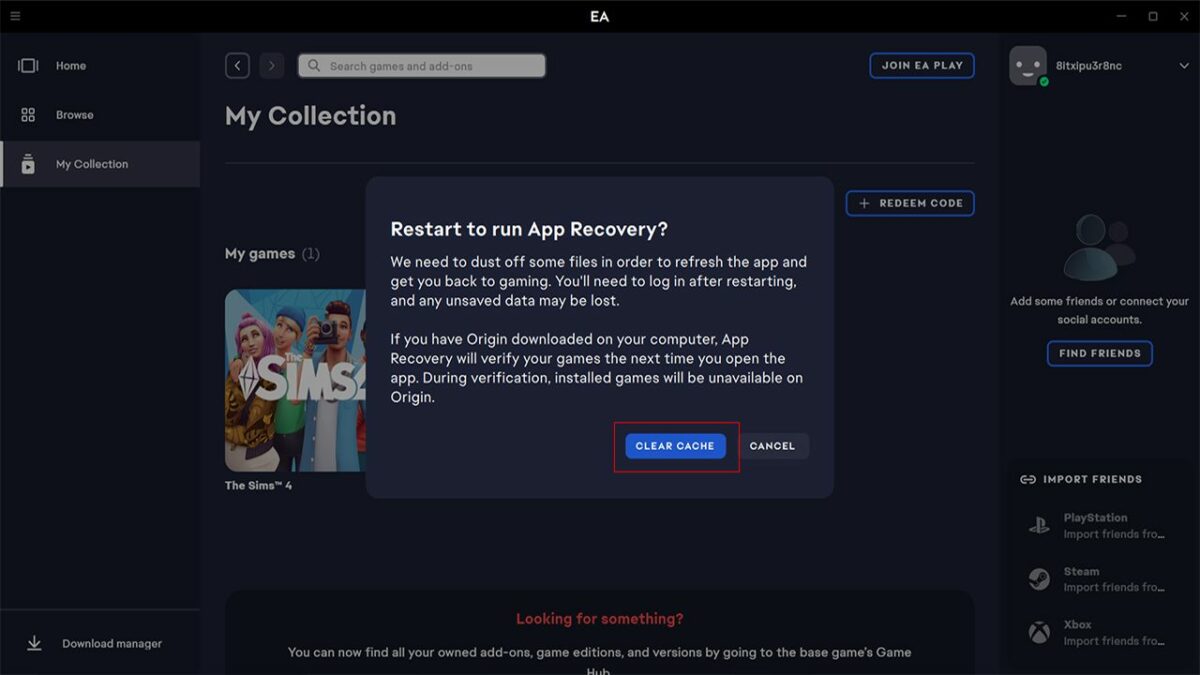Open the Browse menu item
The width and height of the screenshot is (1200, 675).
coord(75,115)
